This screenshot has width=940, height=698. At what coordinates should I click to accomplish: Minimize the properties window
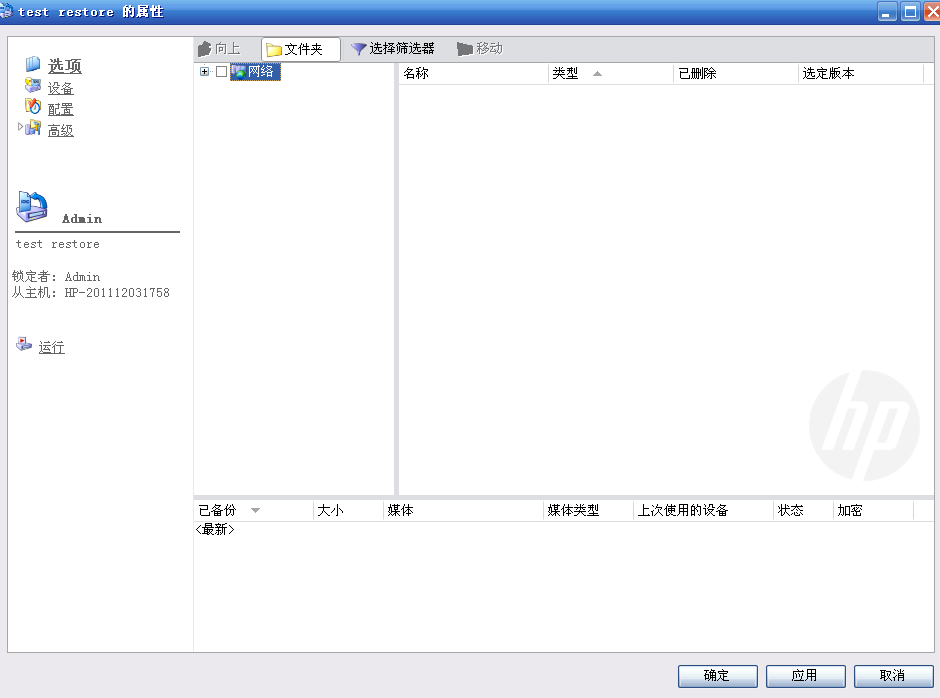click(x=887, y=11)
